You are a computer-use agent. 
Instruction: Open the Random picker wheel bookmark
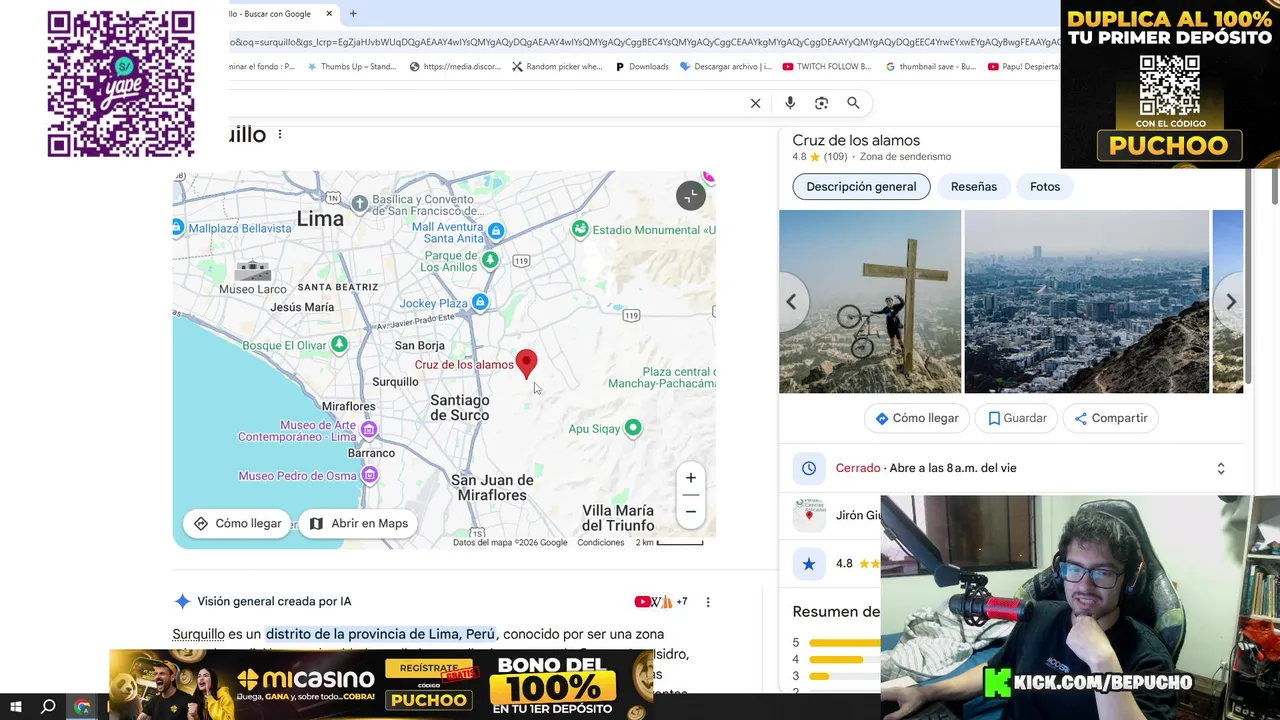point(557,67)
